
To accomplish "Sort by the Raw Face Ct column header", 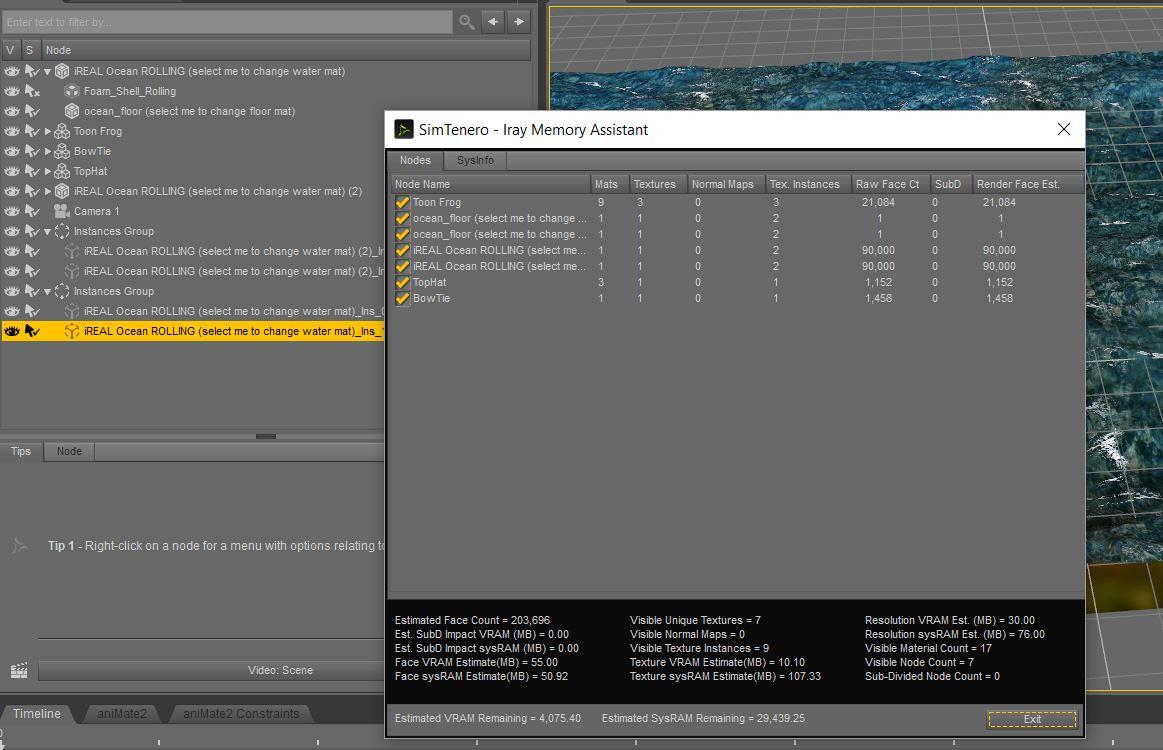I will [890, 184].
